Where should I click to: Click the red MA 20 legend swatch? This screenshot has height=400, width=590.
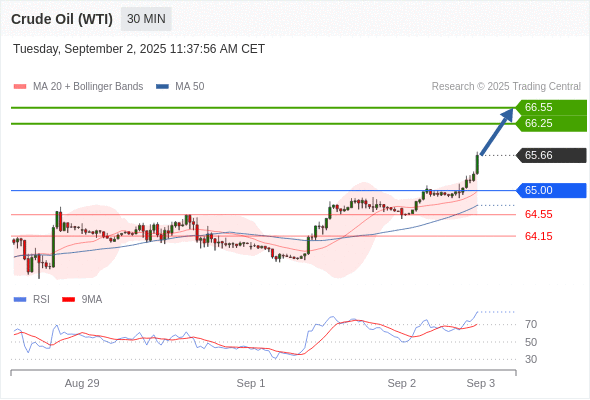(20, 87)
